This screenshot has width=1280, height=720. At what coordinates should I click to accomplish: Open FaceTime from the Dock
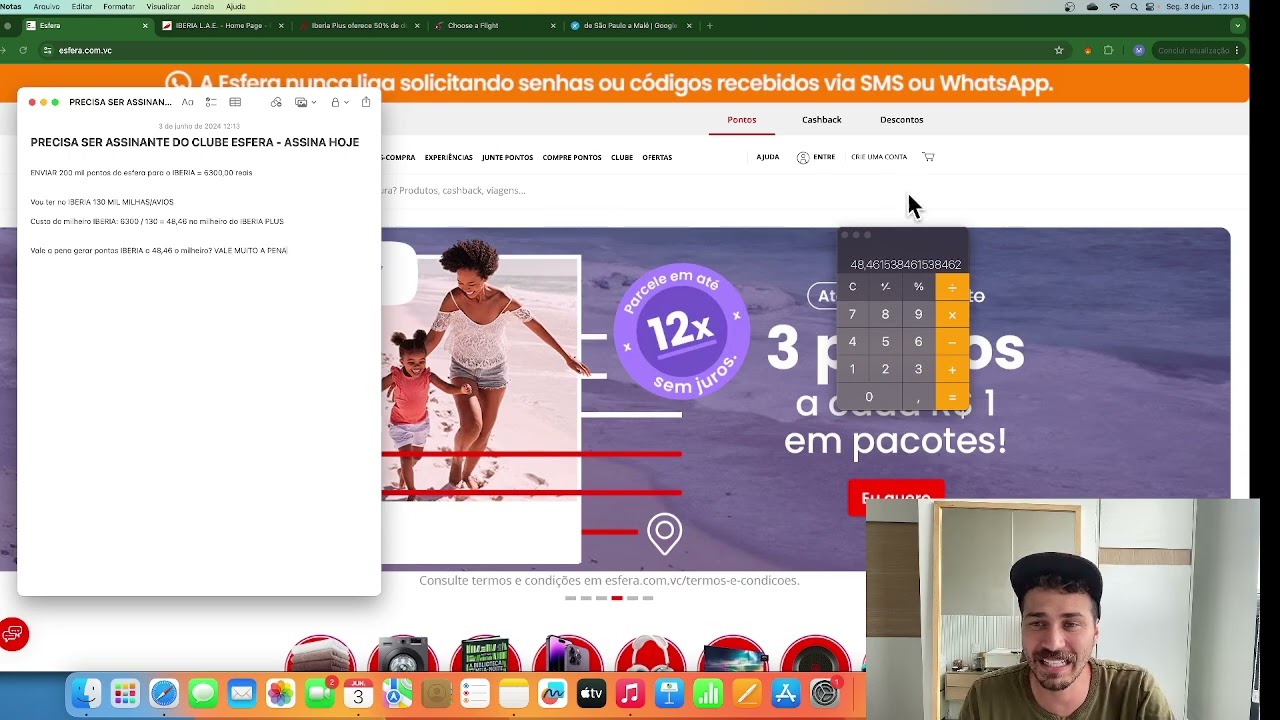click(x=320, y=693)
